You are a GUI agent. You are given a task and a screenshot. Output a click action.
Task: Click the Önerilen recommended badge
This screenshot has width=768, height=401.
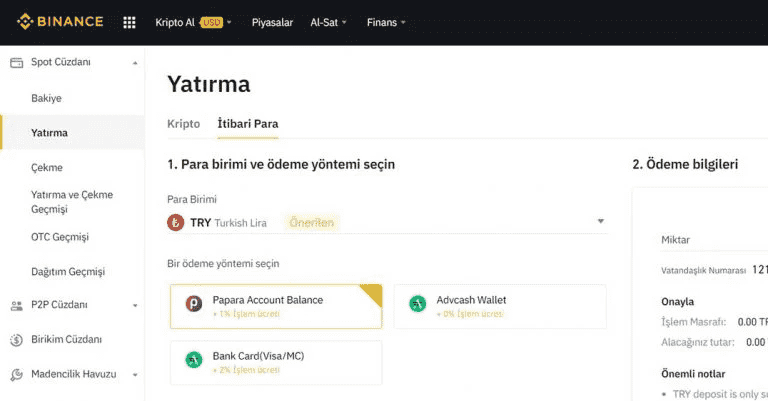pyautogui.click(x=312, y=223)
